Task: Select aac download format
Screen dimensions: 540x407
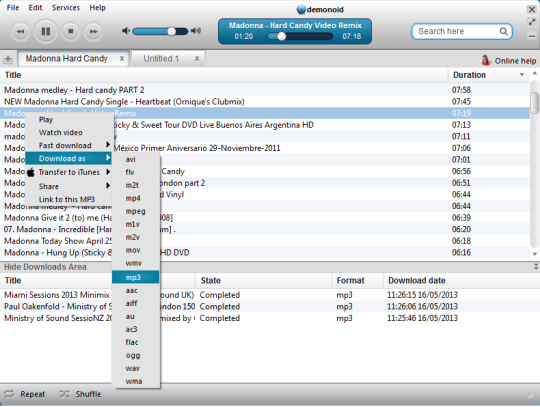Action: (x=136, y=291)
